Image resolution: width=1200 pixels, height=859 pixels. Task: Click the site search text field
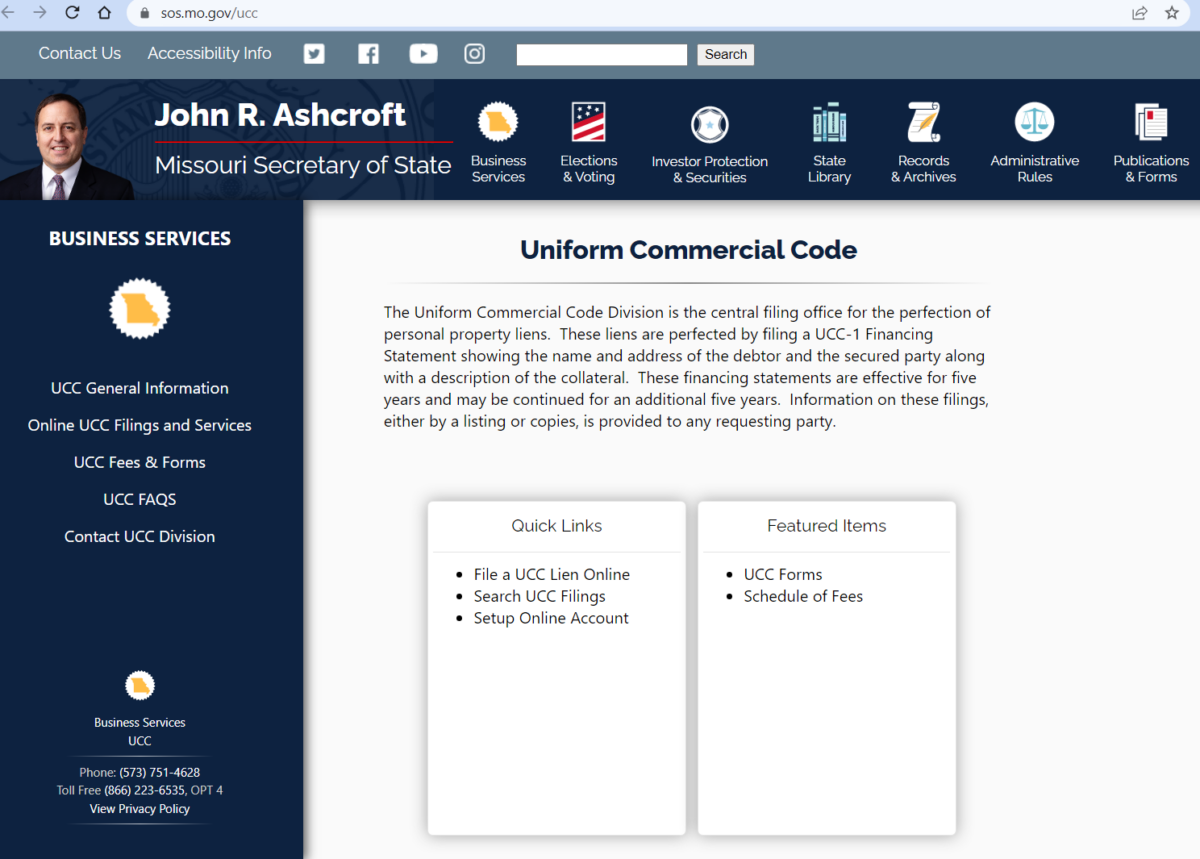tap(601, 55)
